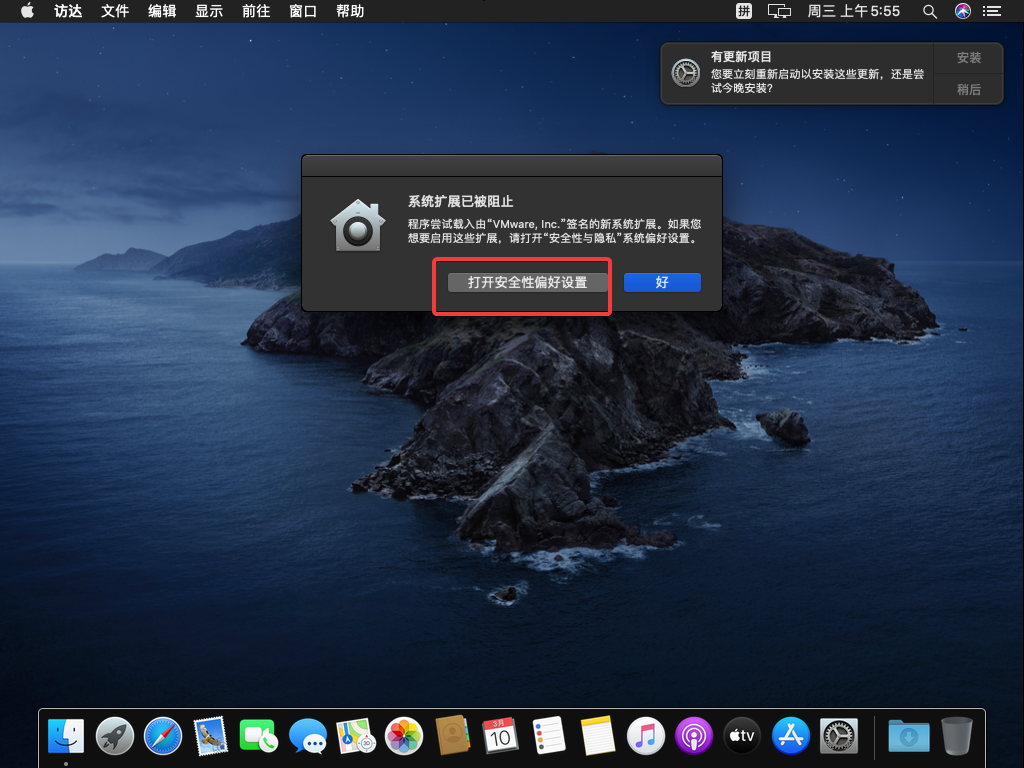This screenshot has width=1024, height=768.
Task: Click the Spotlight search magnifier icon
Action: (x=929, y=11)
